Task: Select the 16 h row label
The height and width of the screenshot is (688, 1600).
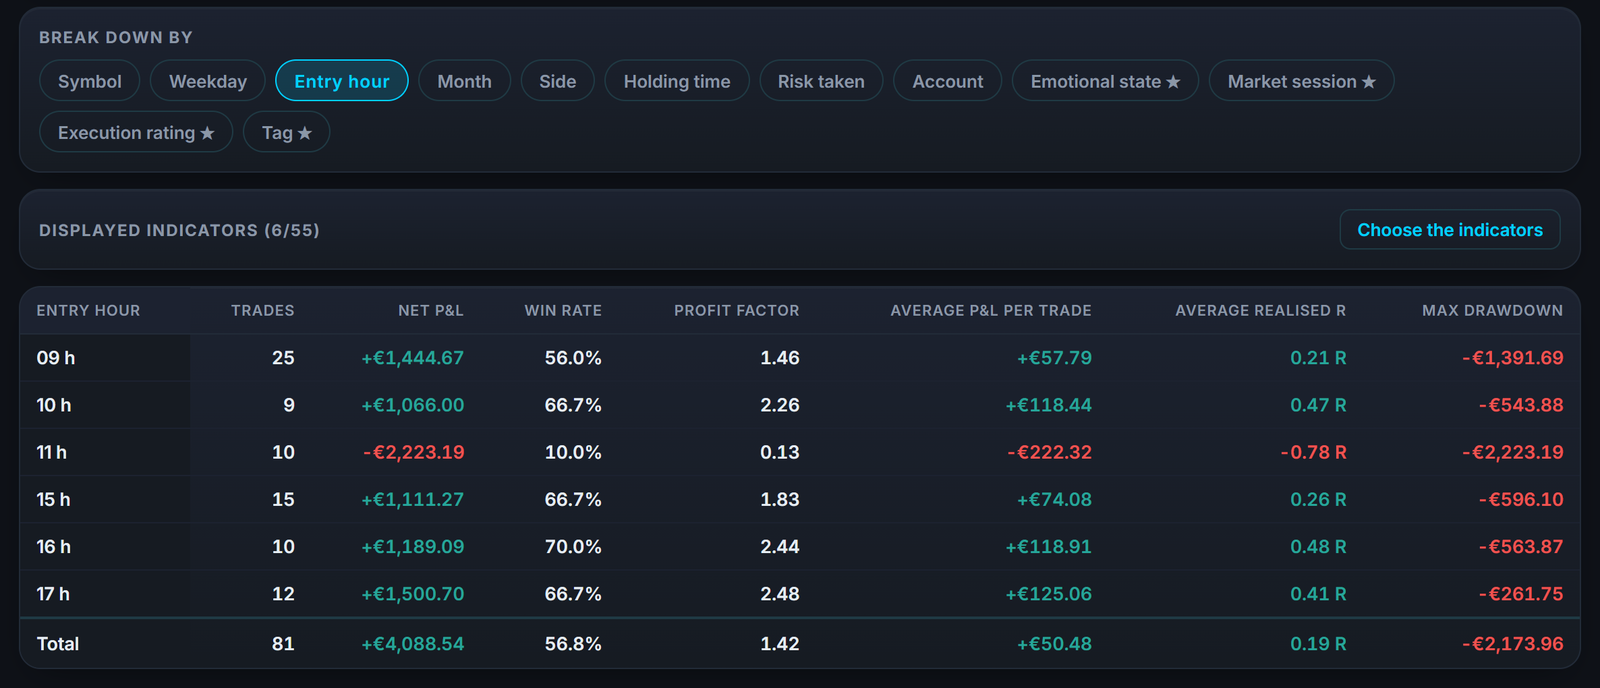Action: tap(54, 547)
